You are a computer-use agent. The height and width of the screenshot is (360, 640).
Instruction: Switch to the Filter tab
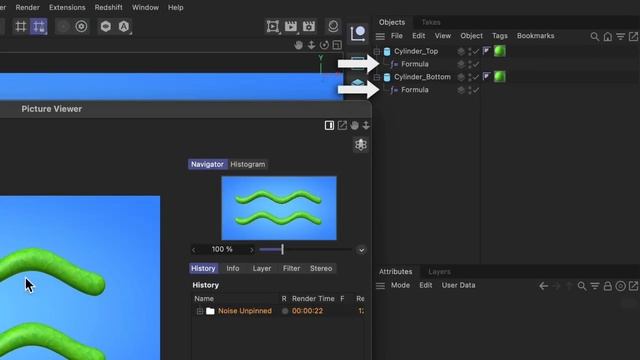pos(291,268)
